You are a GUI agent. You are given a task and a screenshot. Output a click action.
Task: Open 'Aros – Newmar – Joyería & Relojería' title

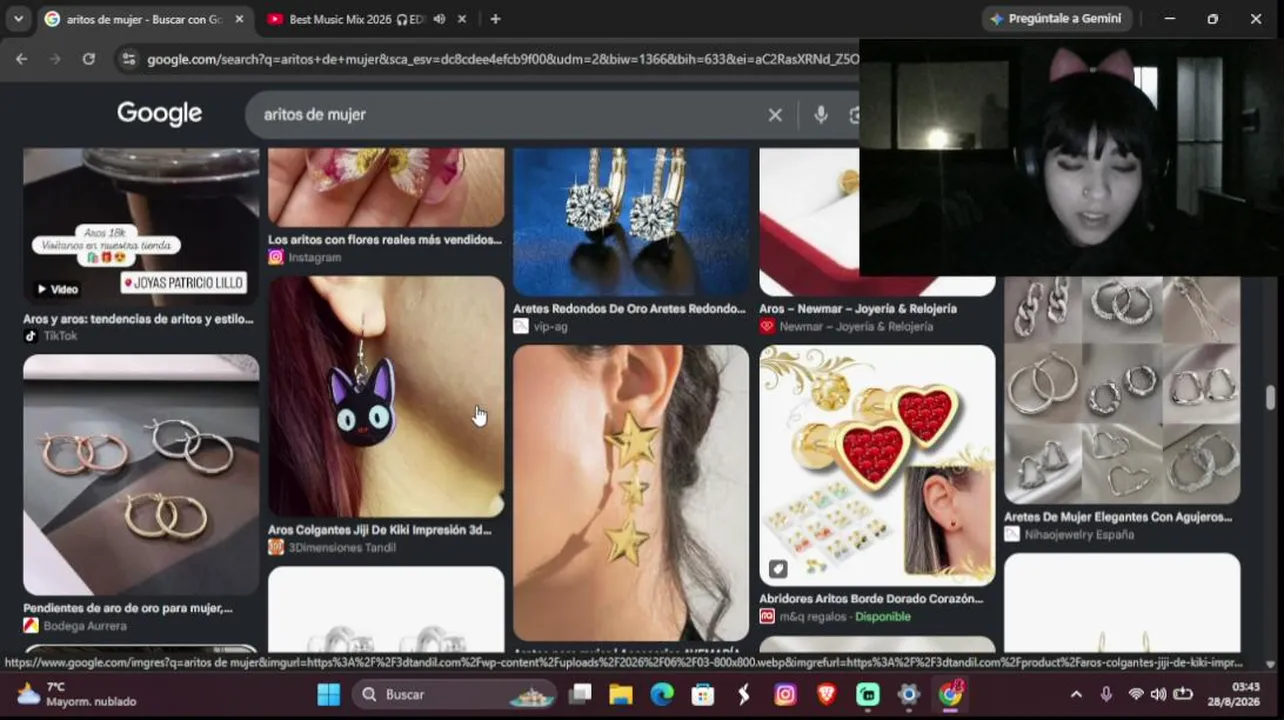click(x=858, y=309)
